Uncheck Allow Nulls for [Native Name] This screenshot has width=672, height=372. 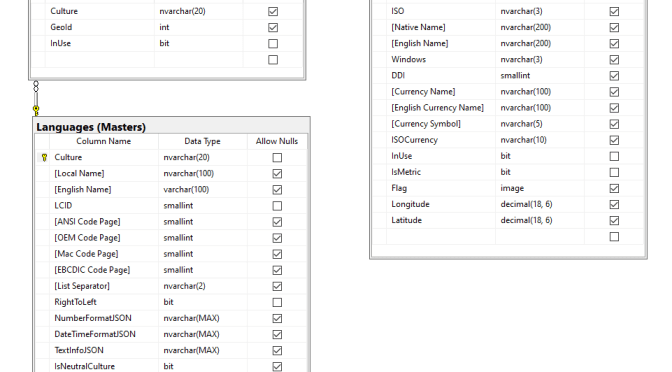(614, 27)
